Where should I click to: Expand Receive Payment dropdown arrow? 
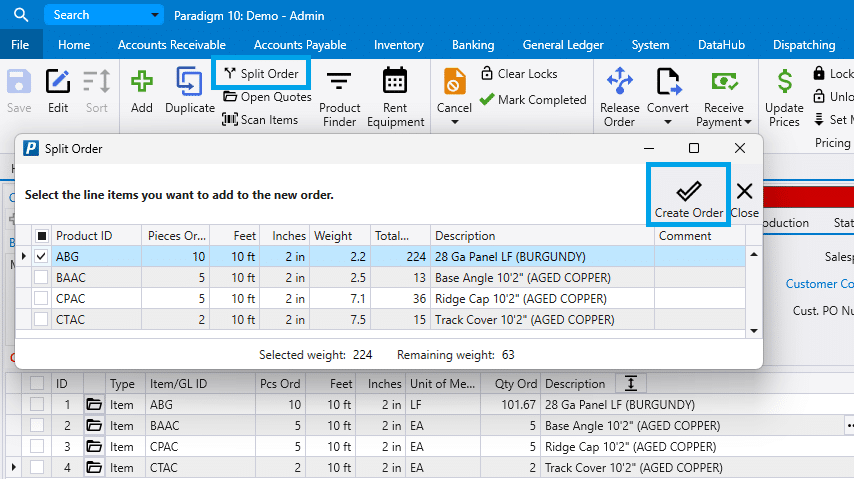tap(748, 122)
